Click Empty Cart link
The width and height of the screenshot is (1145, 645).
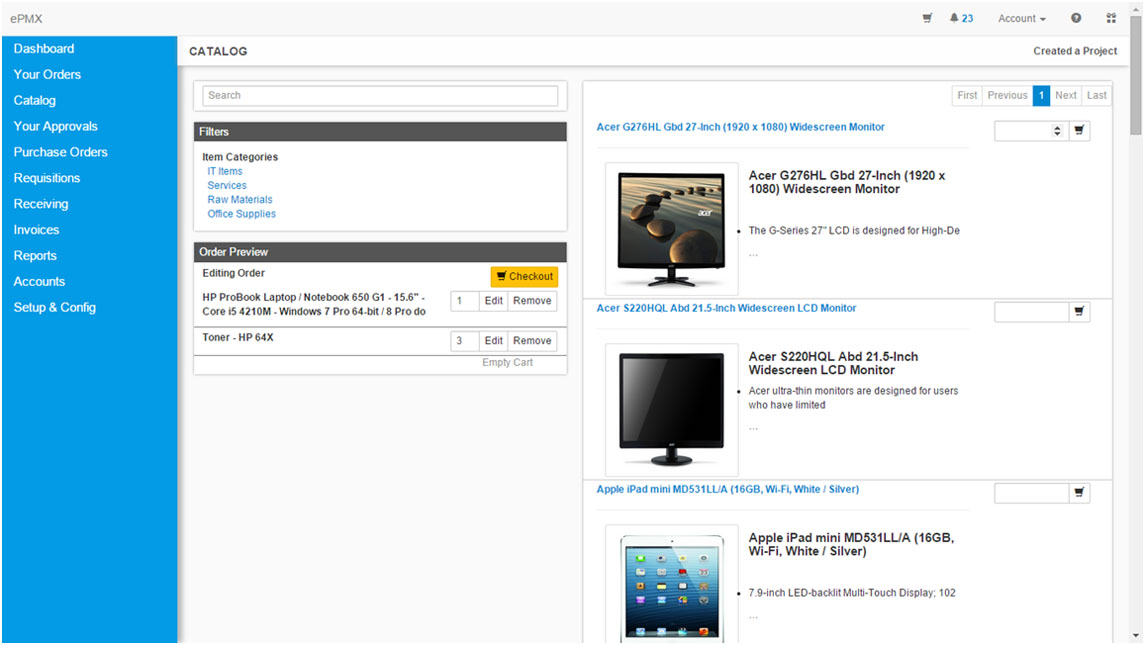508,363
